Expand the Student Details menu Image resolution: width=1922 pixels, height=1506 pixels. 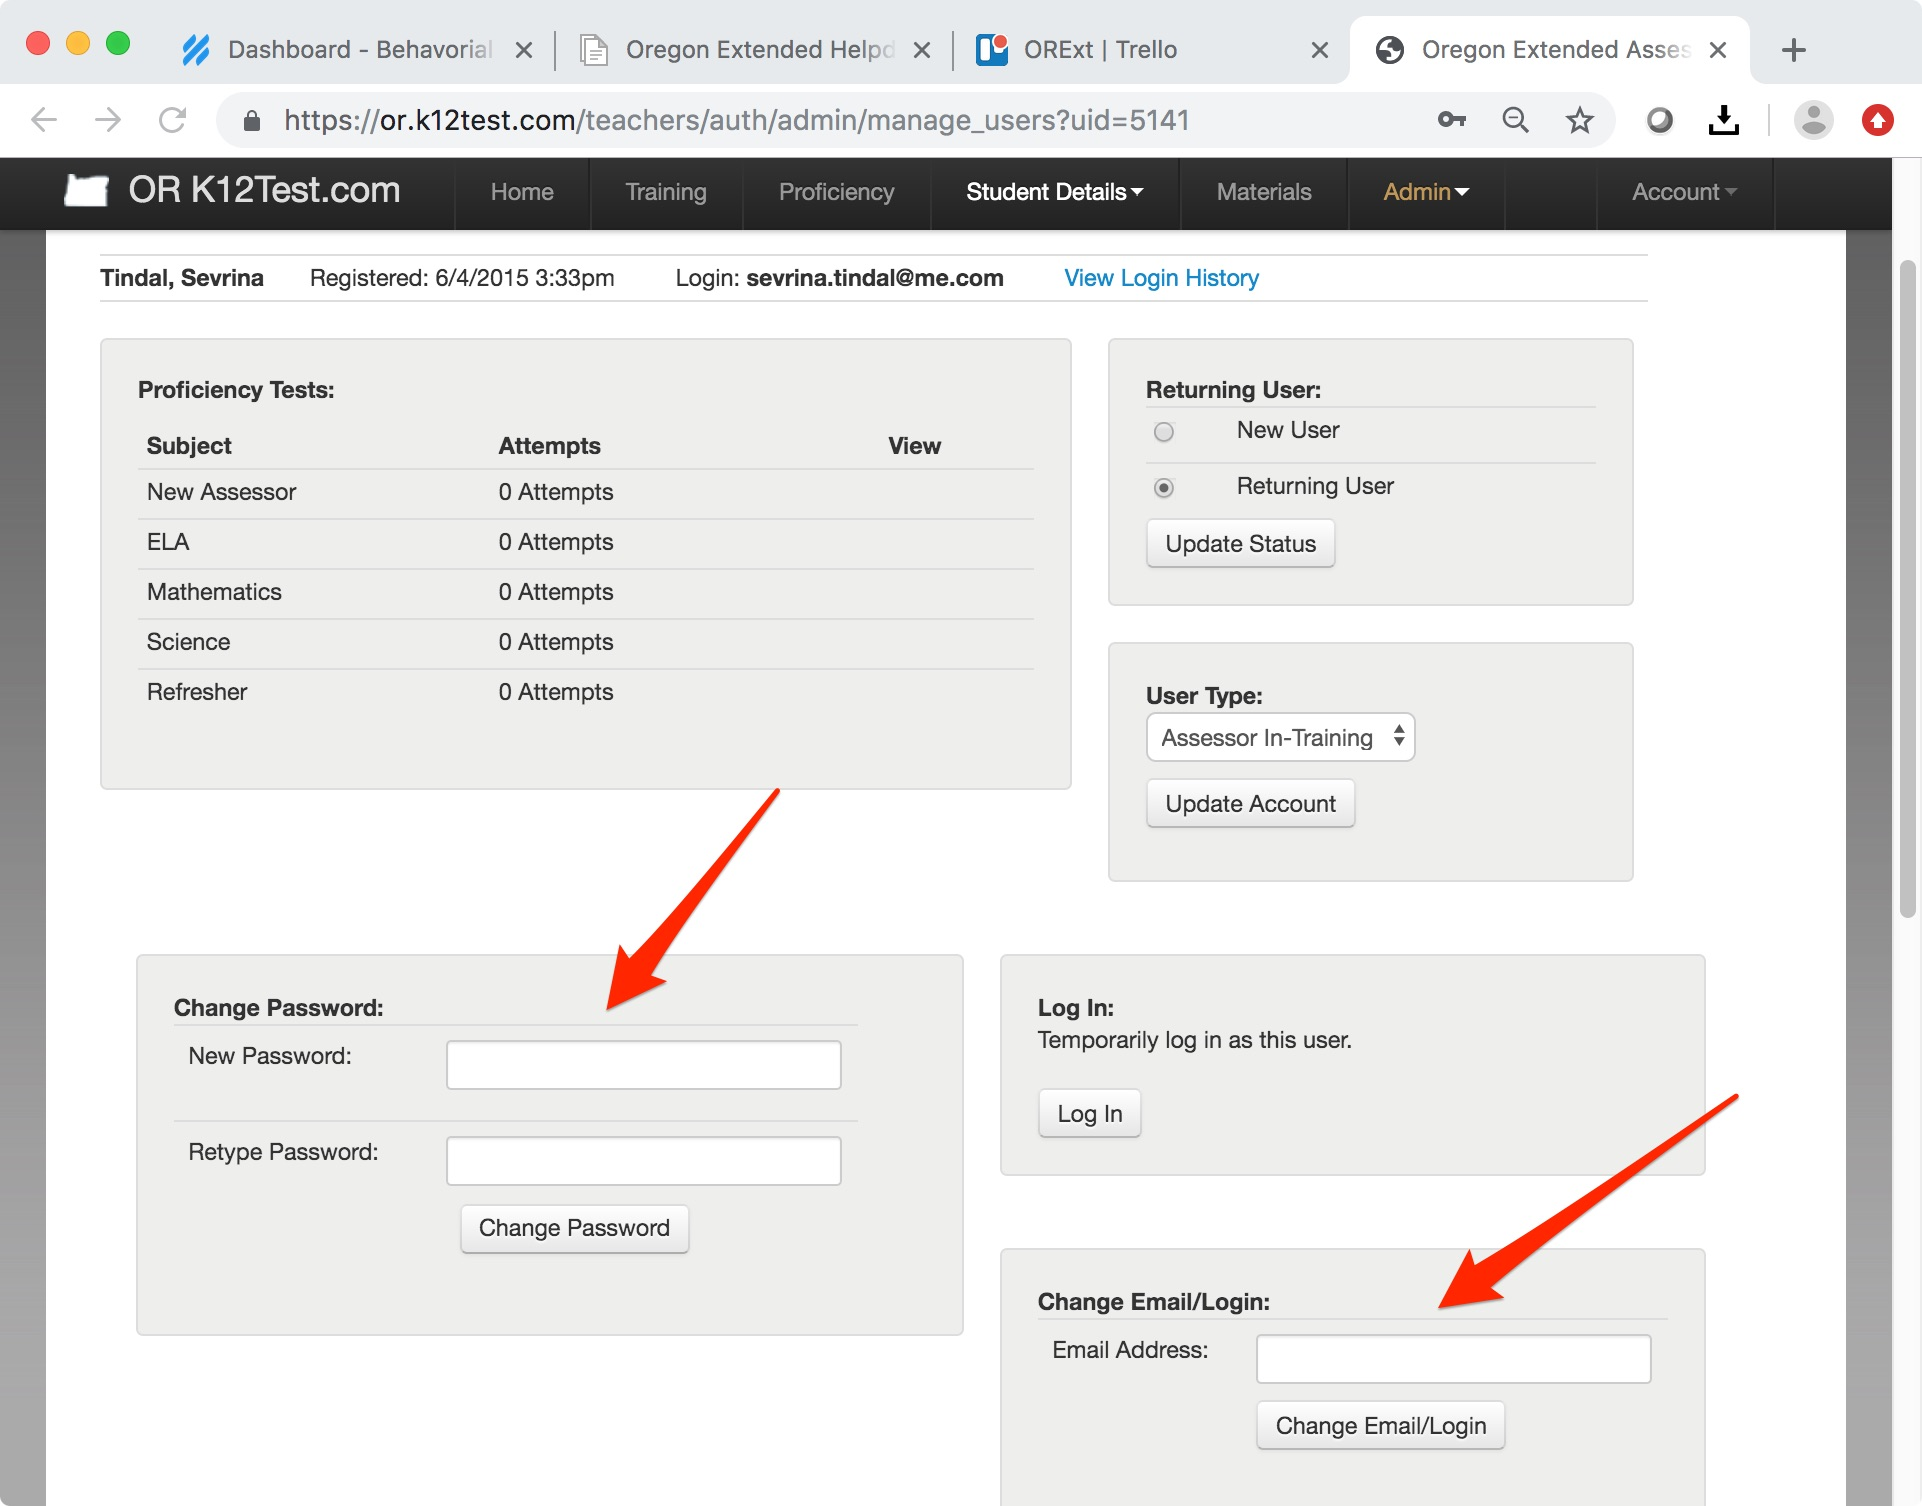(x=1054, y=192)
